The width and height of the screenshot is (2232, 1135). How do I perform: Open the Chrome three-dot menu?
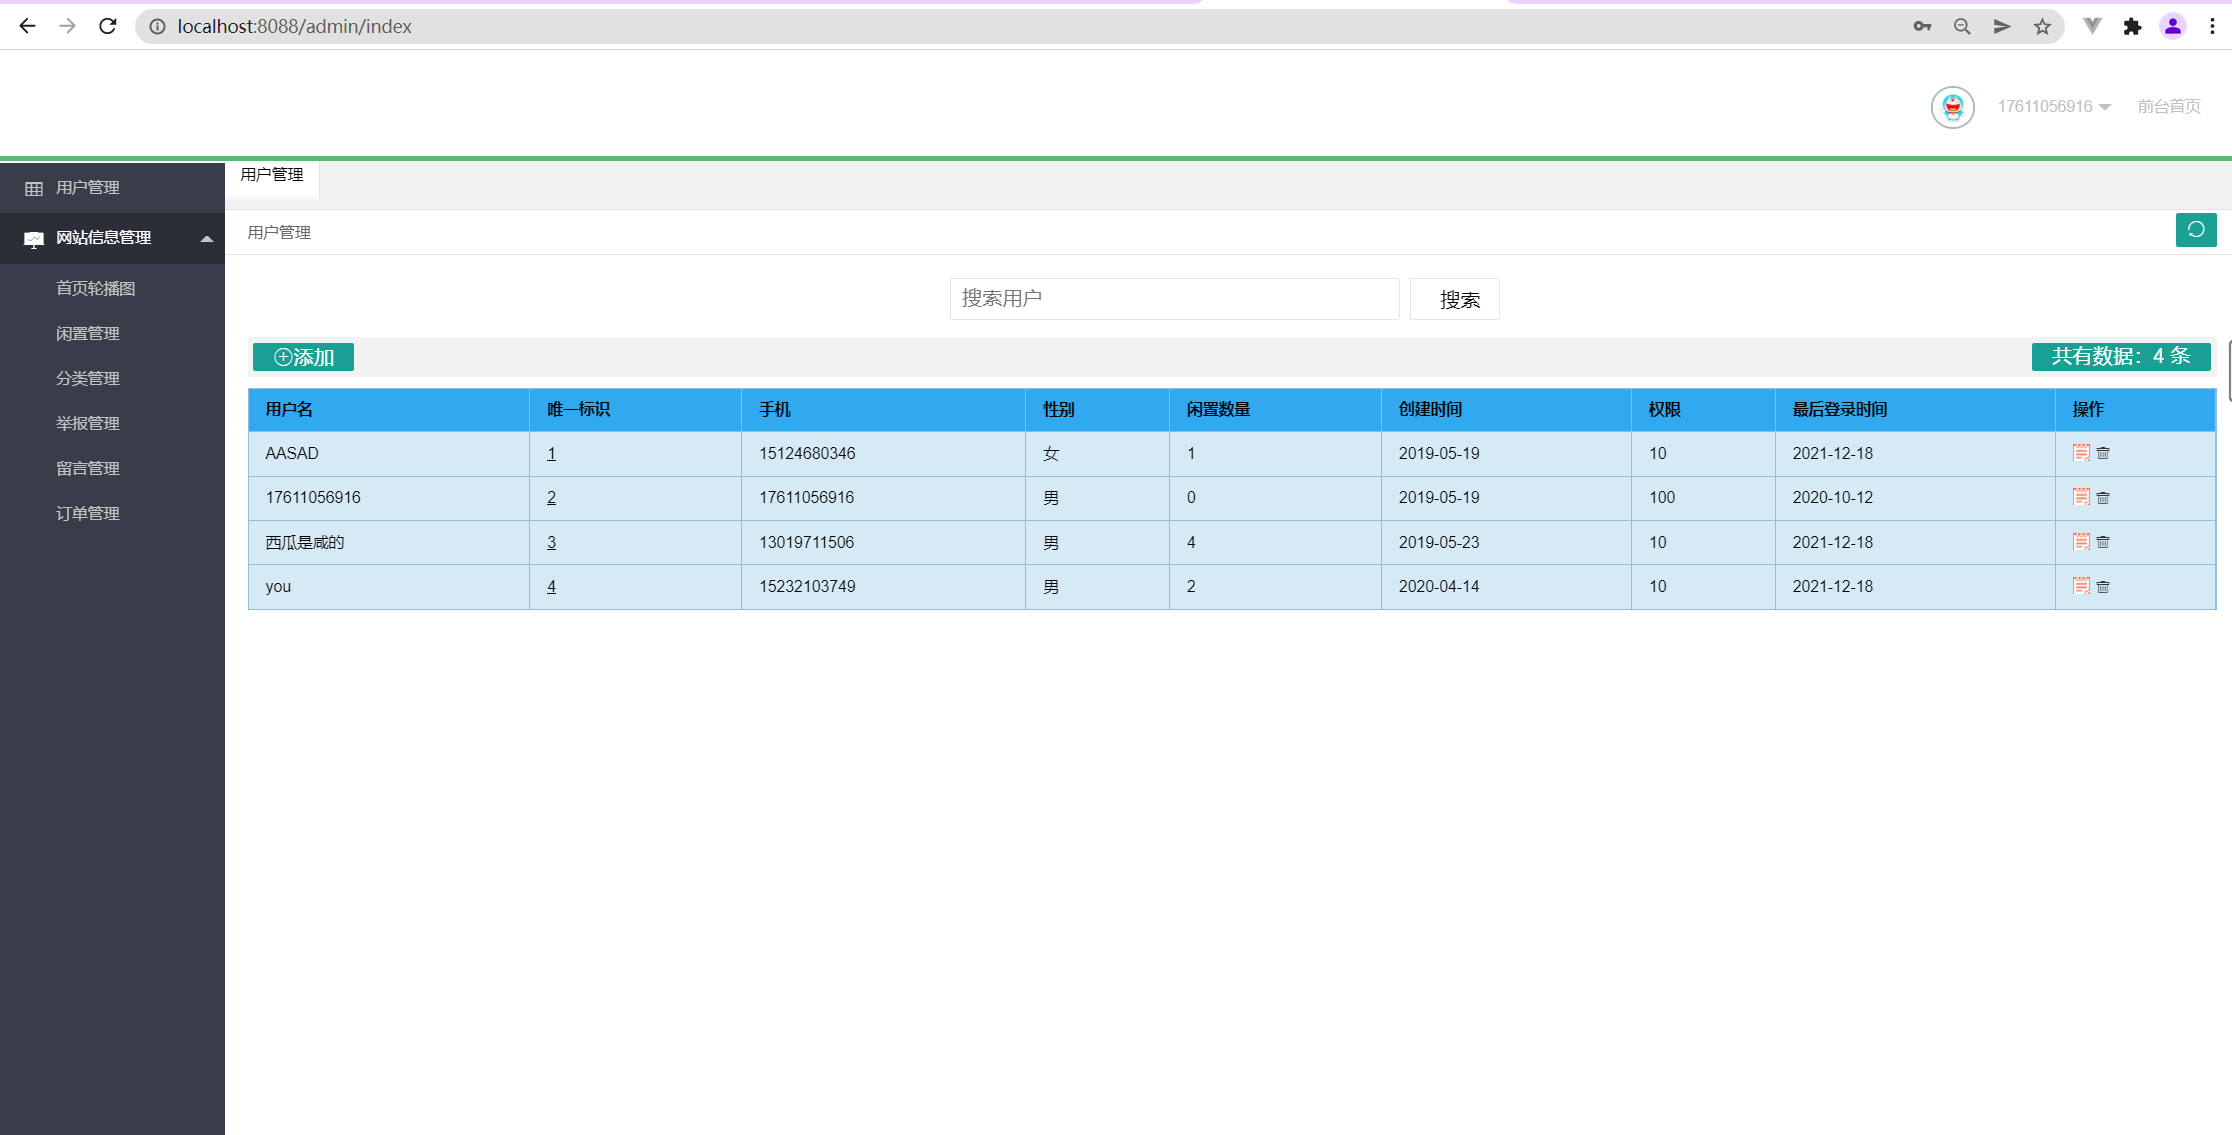[2212, 27]
